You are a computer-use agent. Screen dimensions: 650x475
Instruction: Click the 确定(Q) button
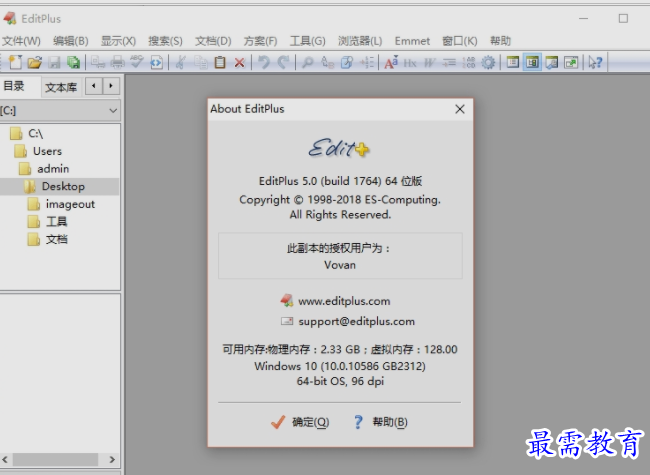pos(300,422)
